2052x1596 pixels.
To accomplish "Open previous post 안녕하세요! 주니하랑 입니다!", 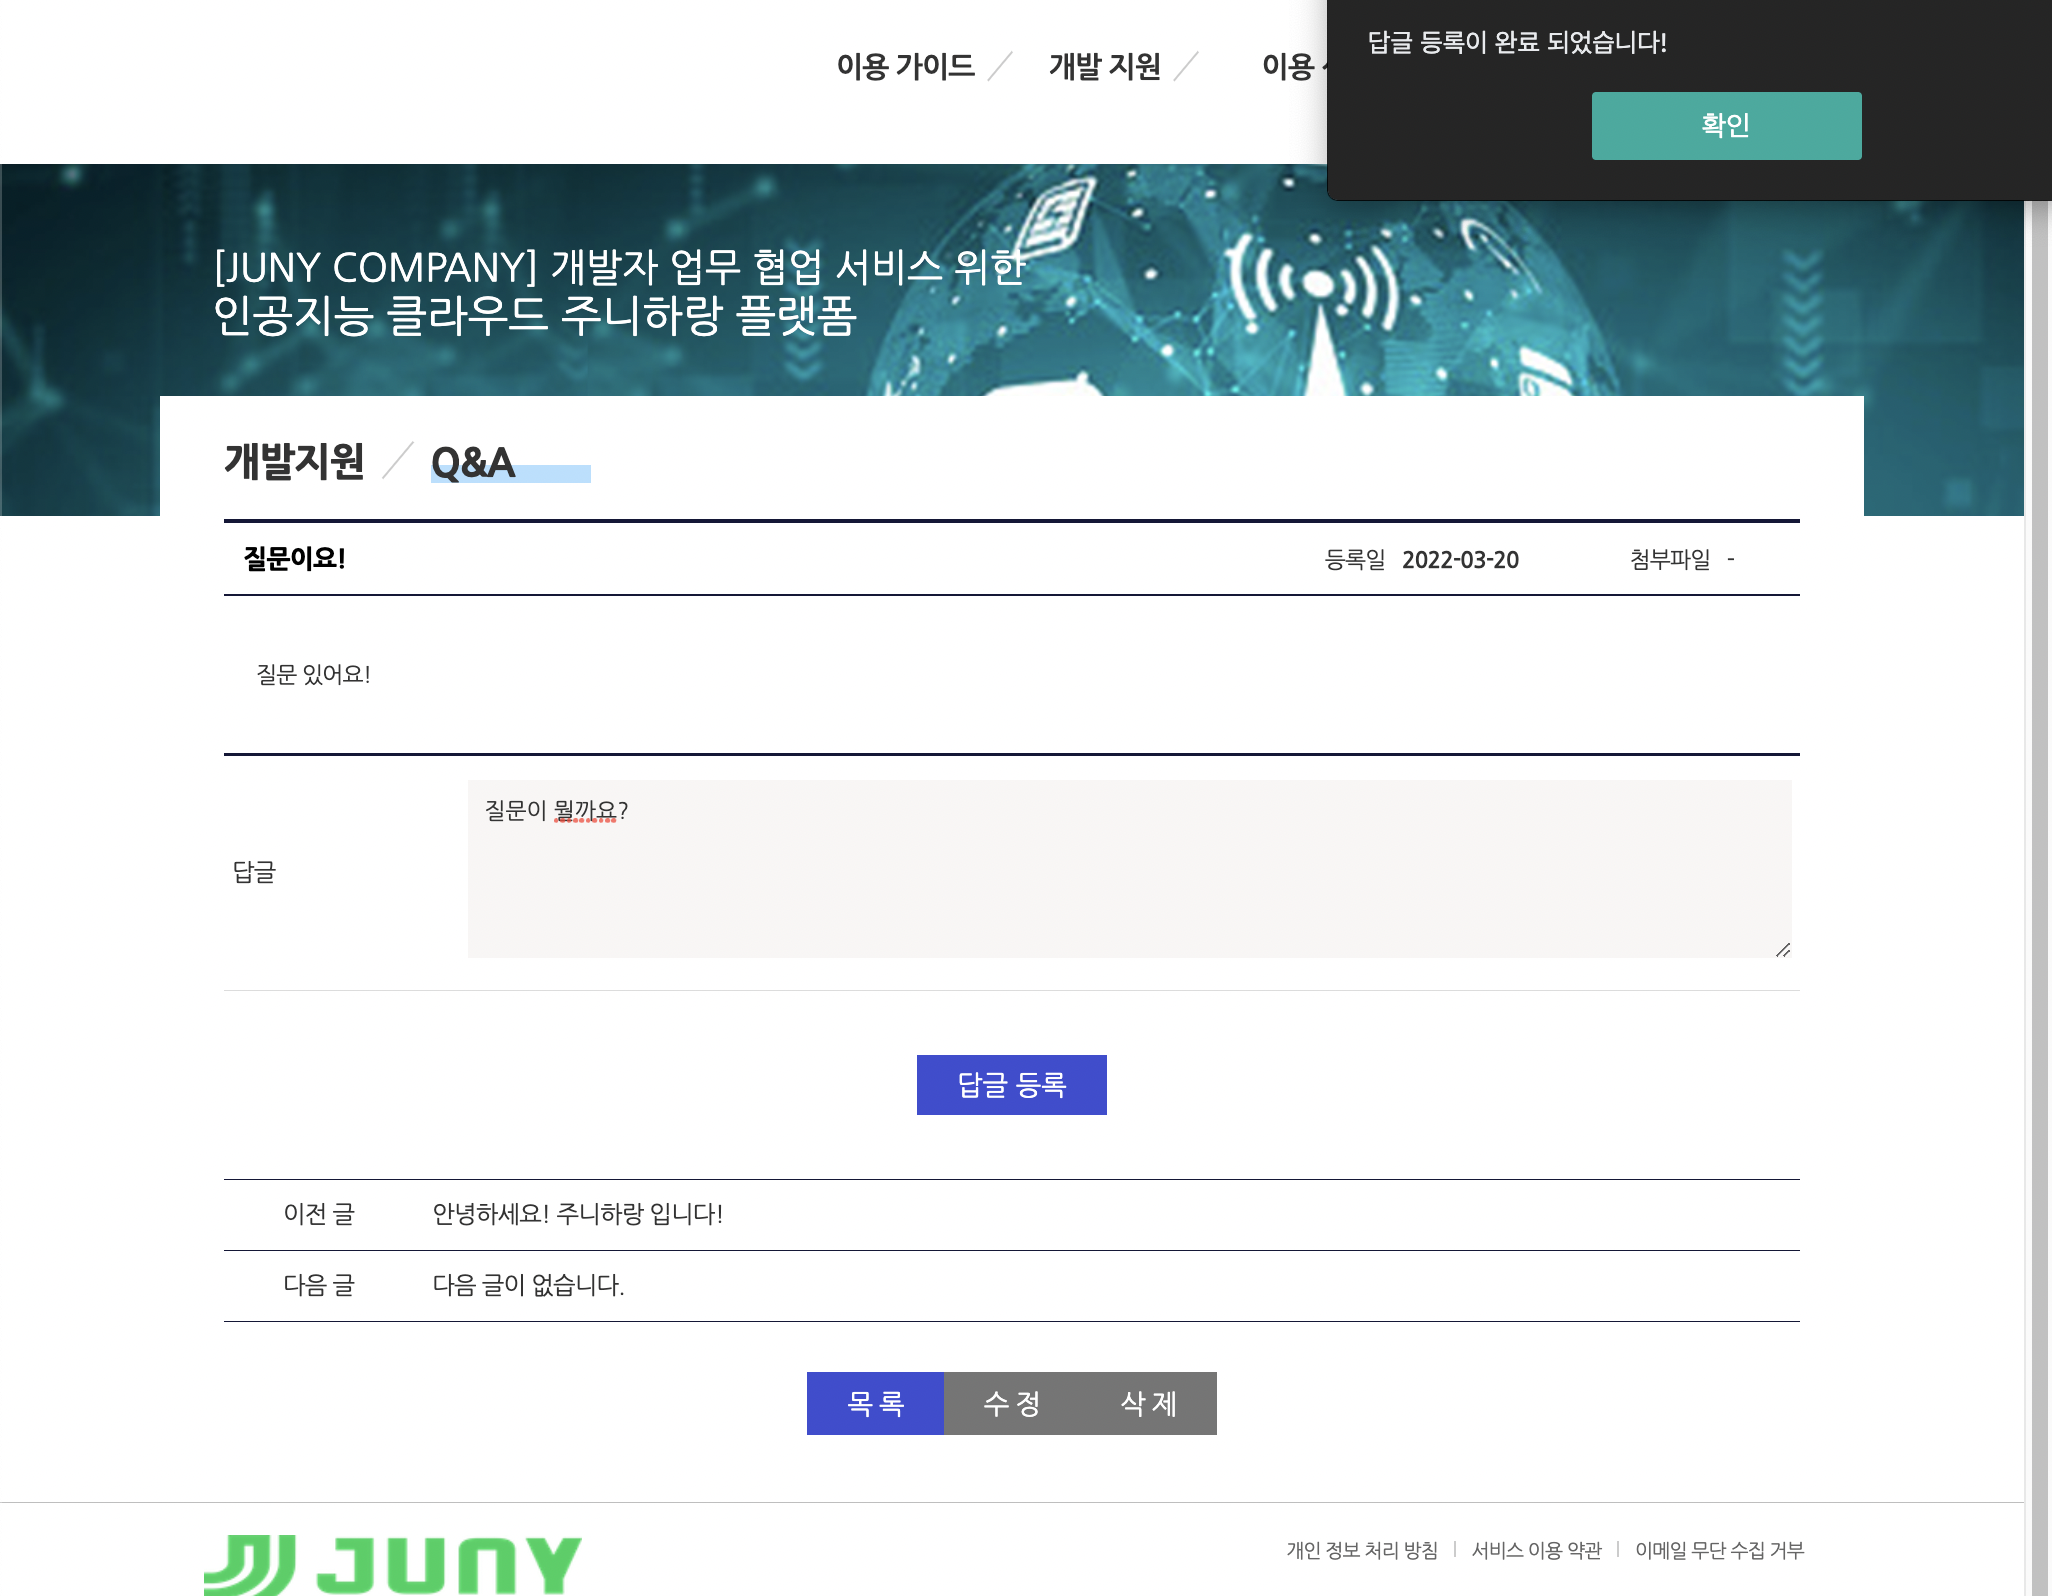I will [x=577, y=1214].
